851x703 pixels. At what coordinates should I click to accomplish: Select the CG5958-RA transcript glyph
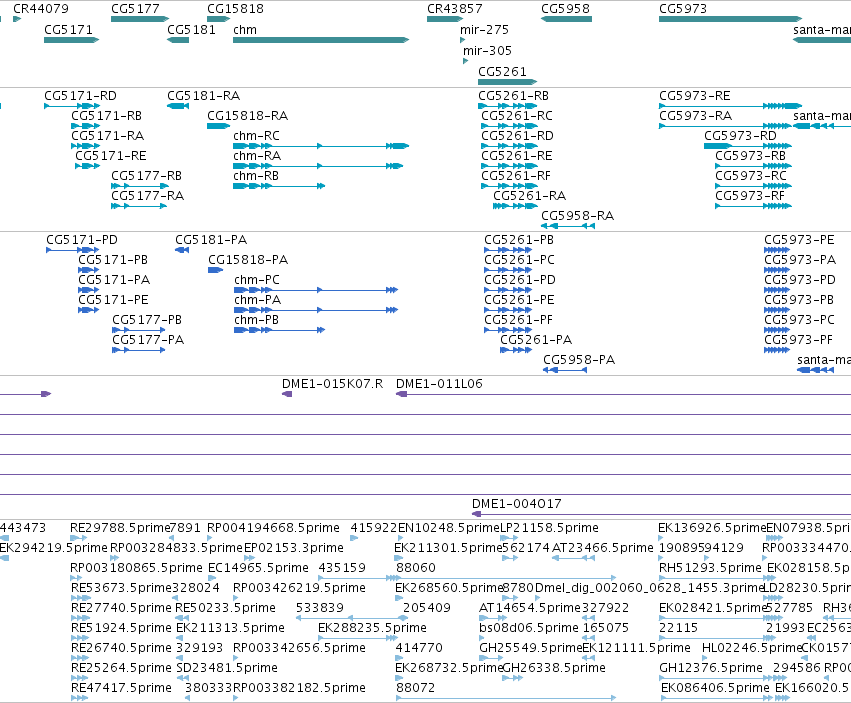tap(568, 226)
